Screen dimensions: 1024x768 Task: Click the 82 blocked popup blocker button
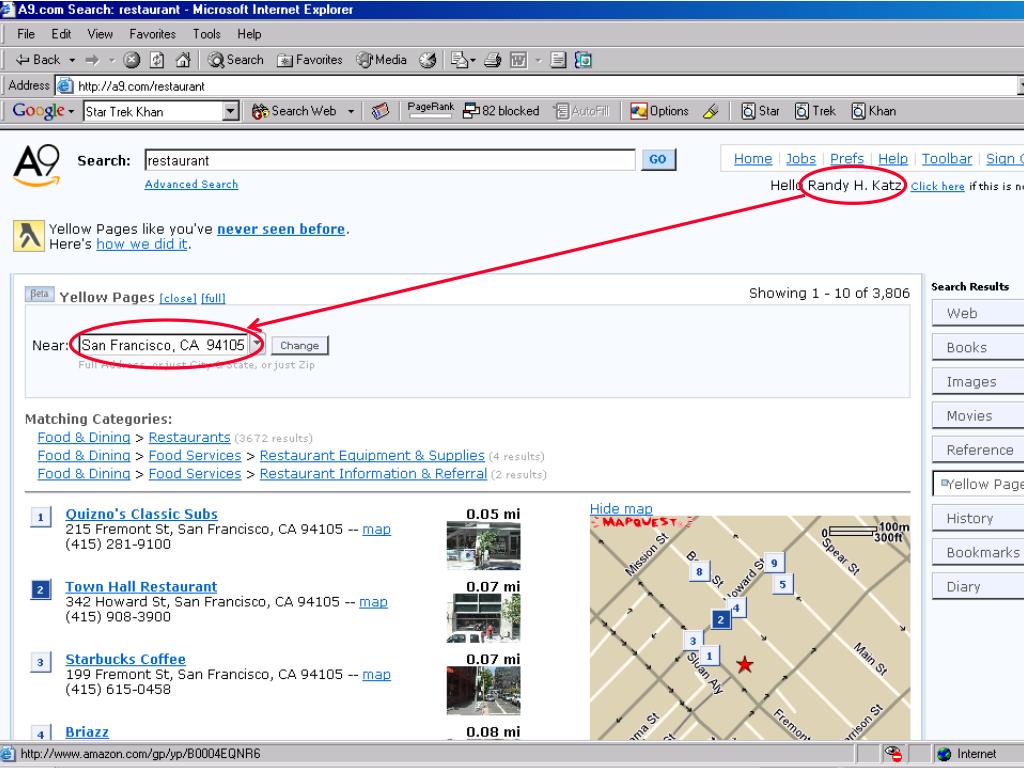[x=501, y=111]
